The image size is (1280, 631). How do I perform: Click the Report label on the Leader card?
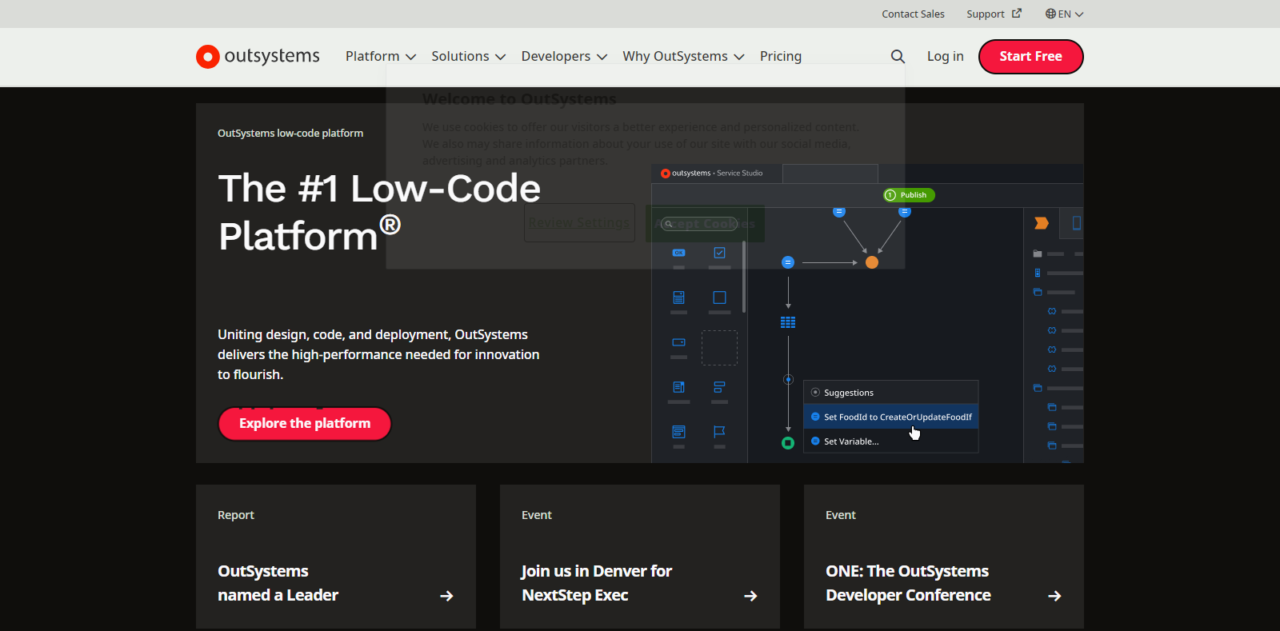point(236,515)
